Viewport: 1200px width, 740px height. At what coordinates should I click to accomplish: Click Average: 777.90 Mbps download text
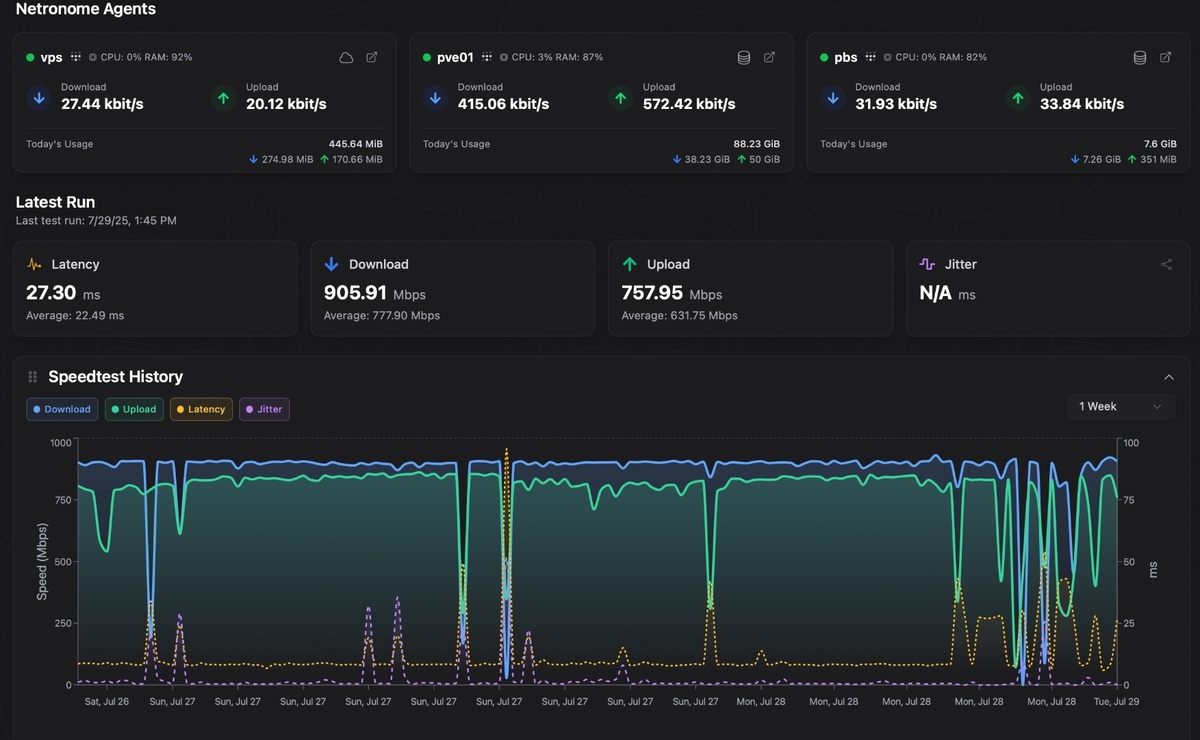[382, 315]
